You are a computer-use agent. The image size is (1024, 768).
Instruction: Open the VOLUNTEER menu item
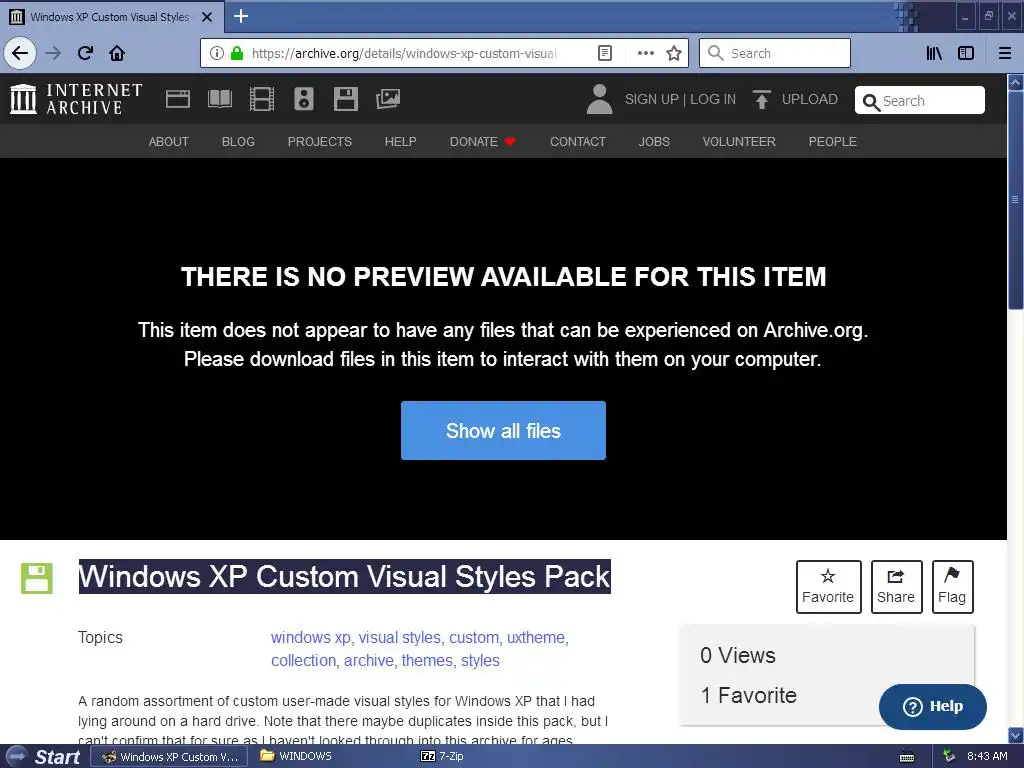tap(739, 142)
